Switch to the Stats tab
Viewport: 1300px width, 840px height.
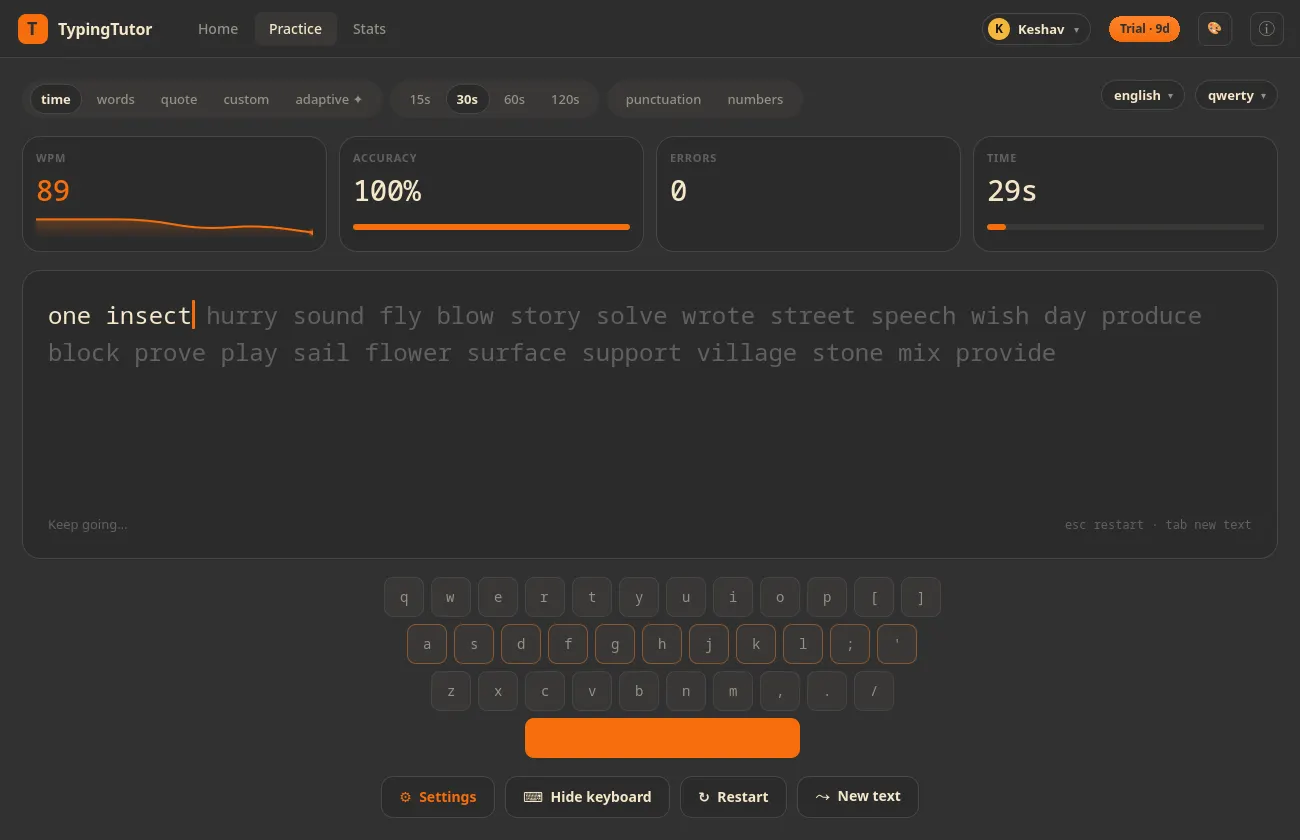coord(369,29)
